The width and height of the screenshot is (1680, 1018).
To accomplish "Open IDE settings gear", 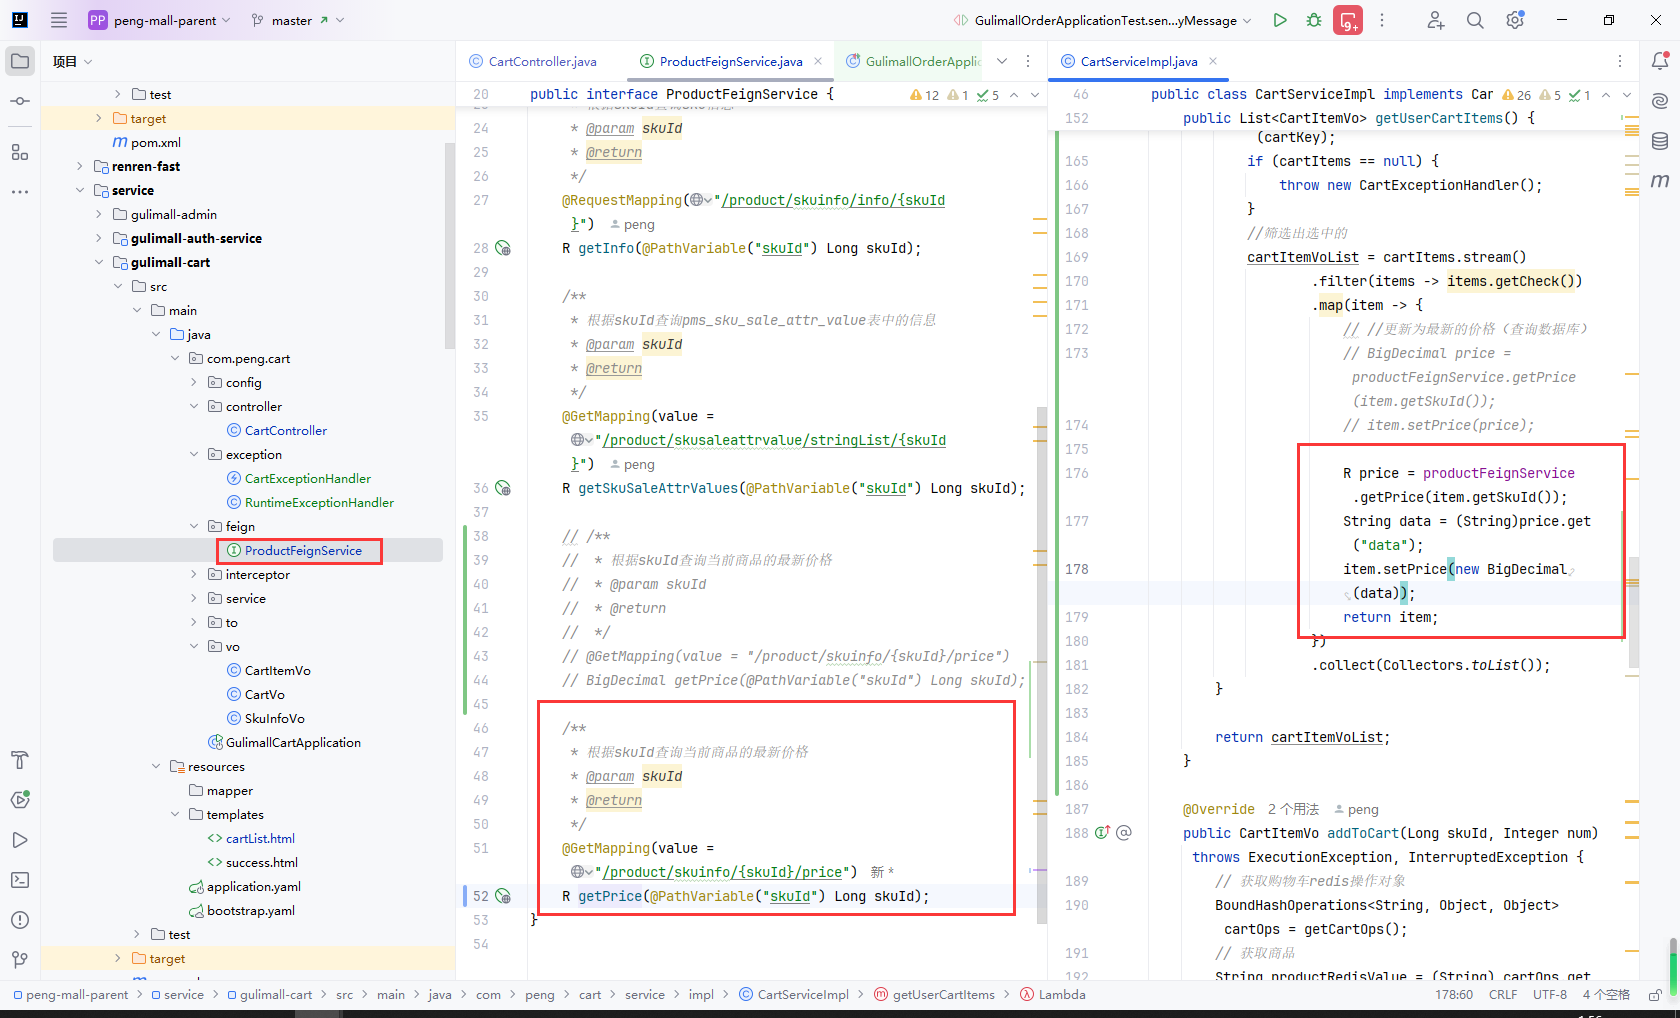I will (1515, 20).
